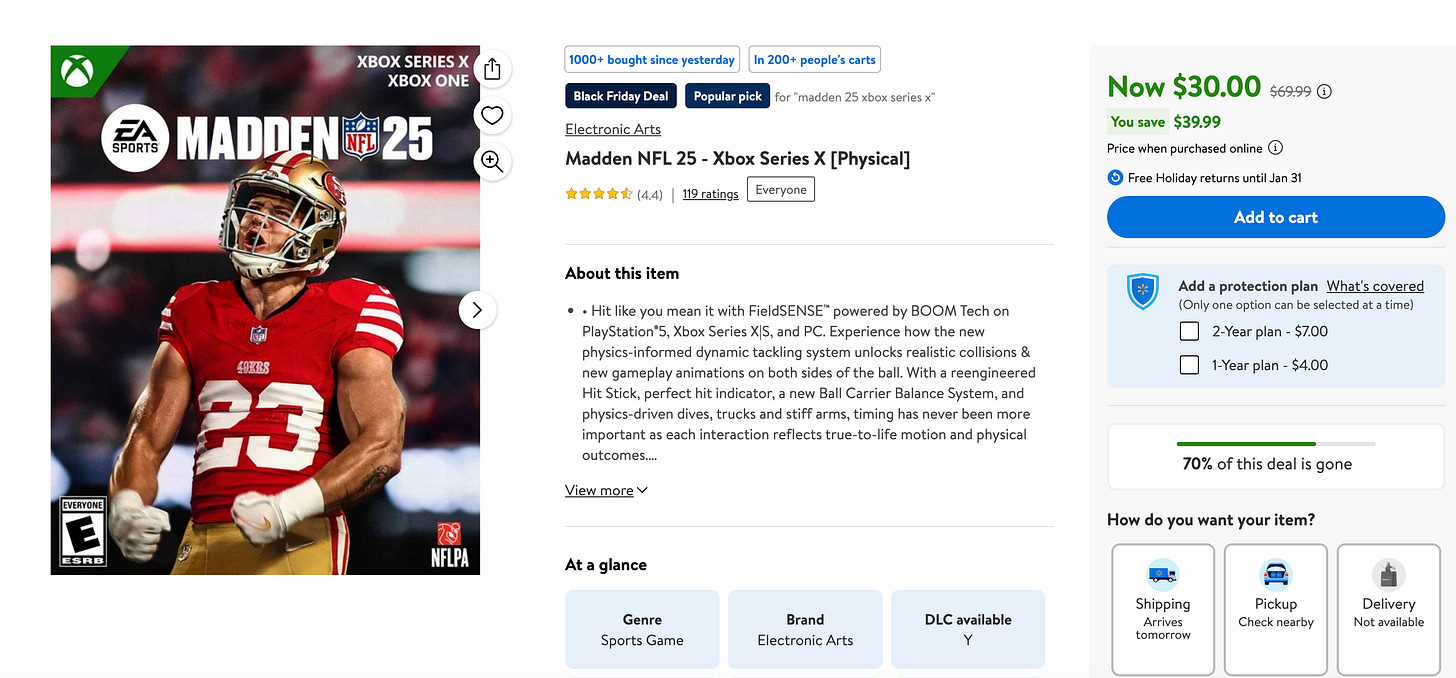
Task: Click the share icon beside product image
Action: coord(491,68)
